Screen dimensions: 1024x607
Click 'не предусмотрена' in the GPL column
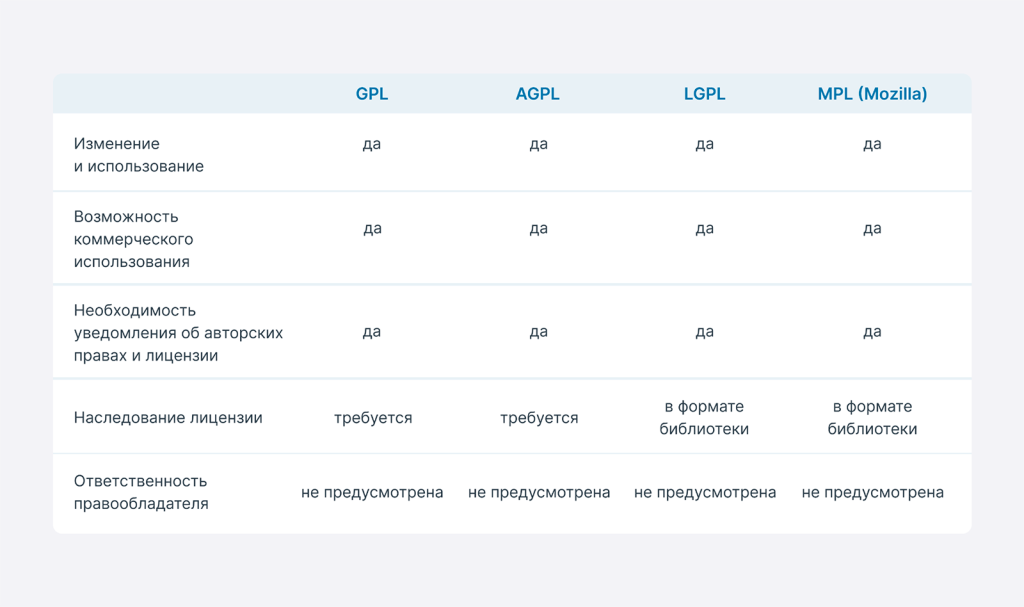pos(372,493)
